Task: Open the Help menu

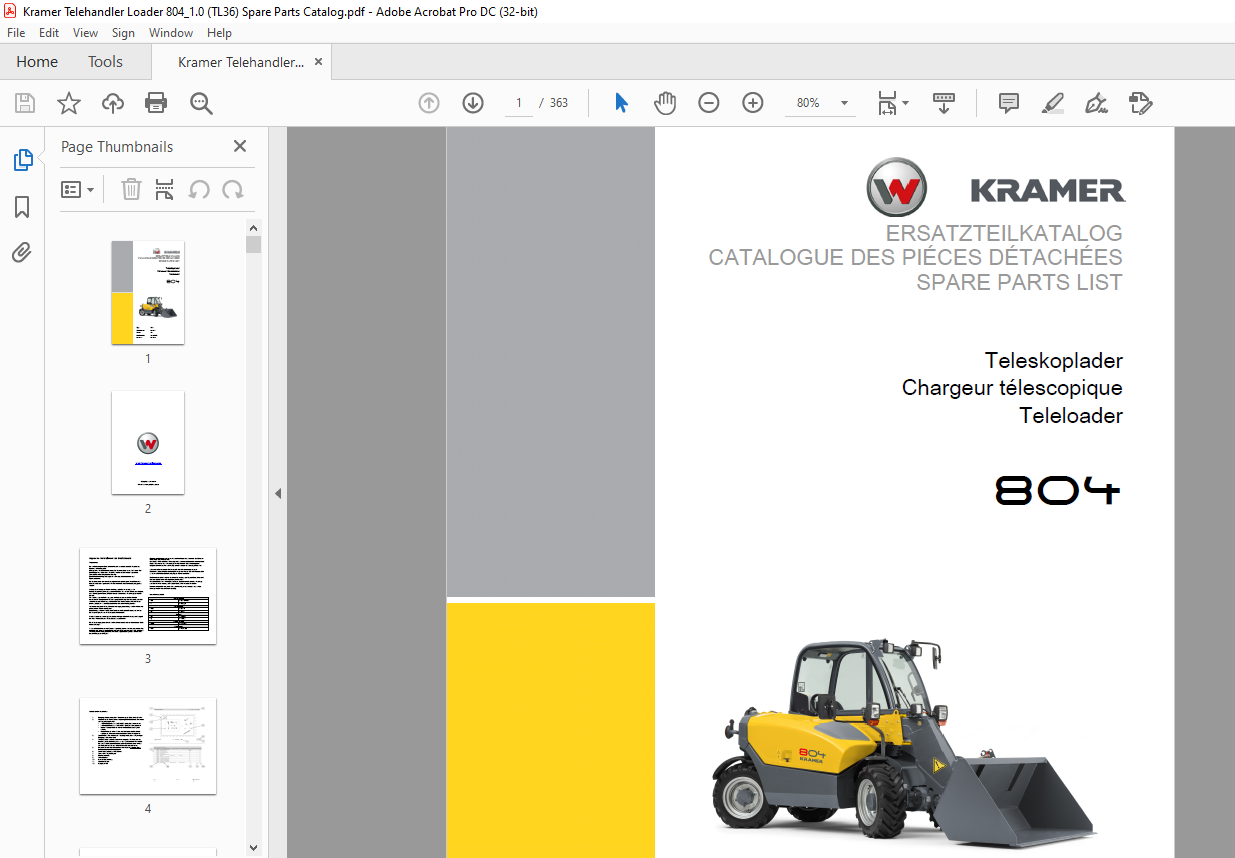Action: (219, 33)
